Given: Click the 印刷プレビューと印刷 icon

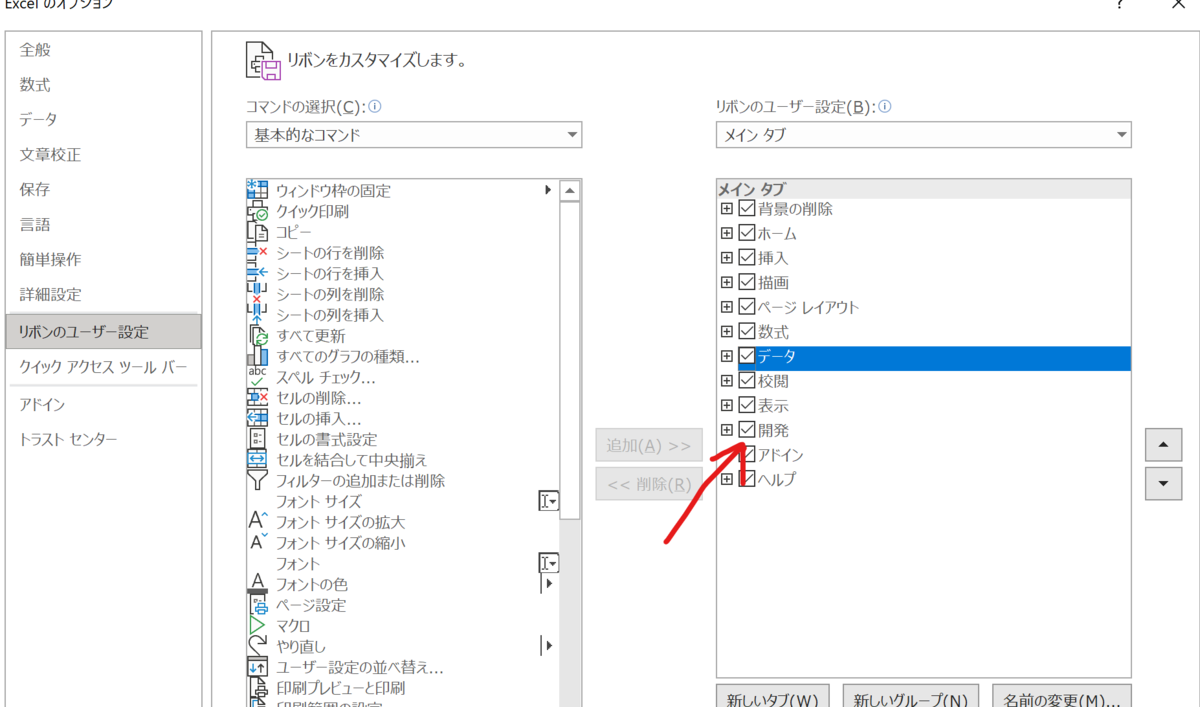Looking at the screenshot, I should point(257,688).
